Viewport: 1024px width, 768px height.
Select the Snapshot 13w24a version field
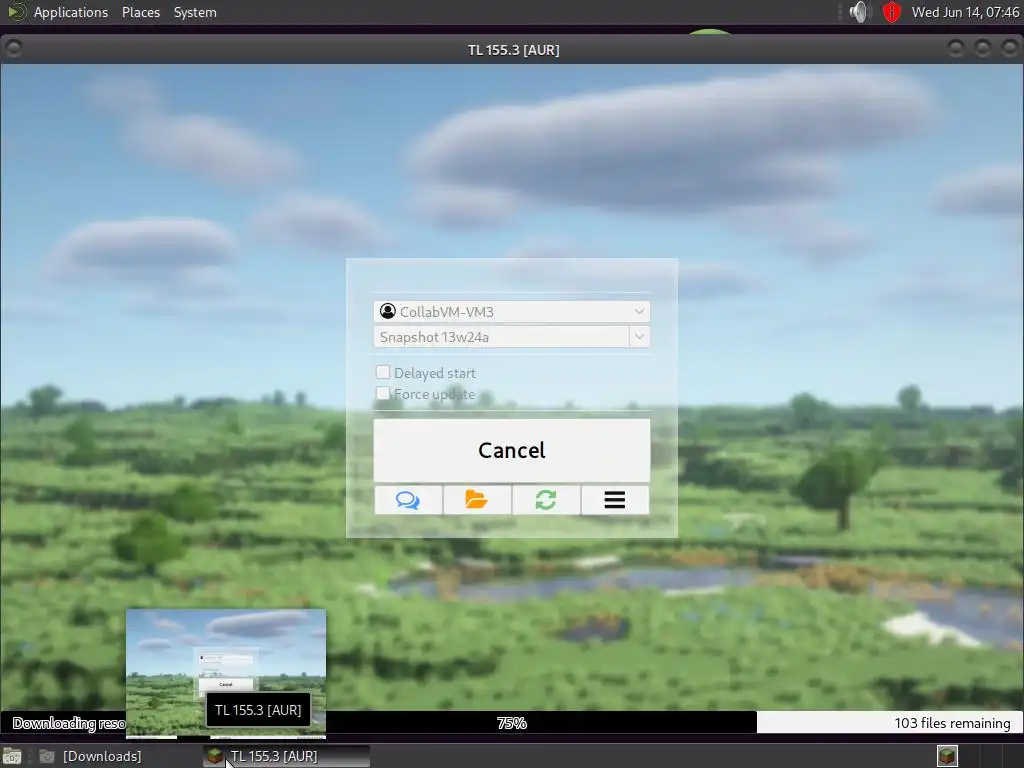[x=502, y=337]
